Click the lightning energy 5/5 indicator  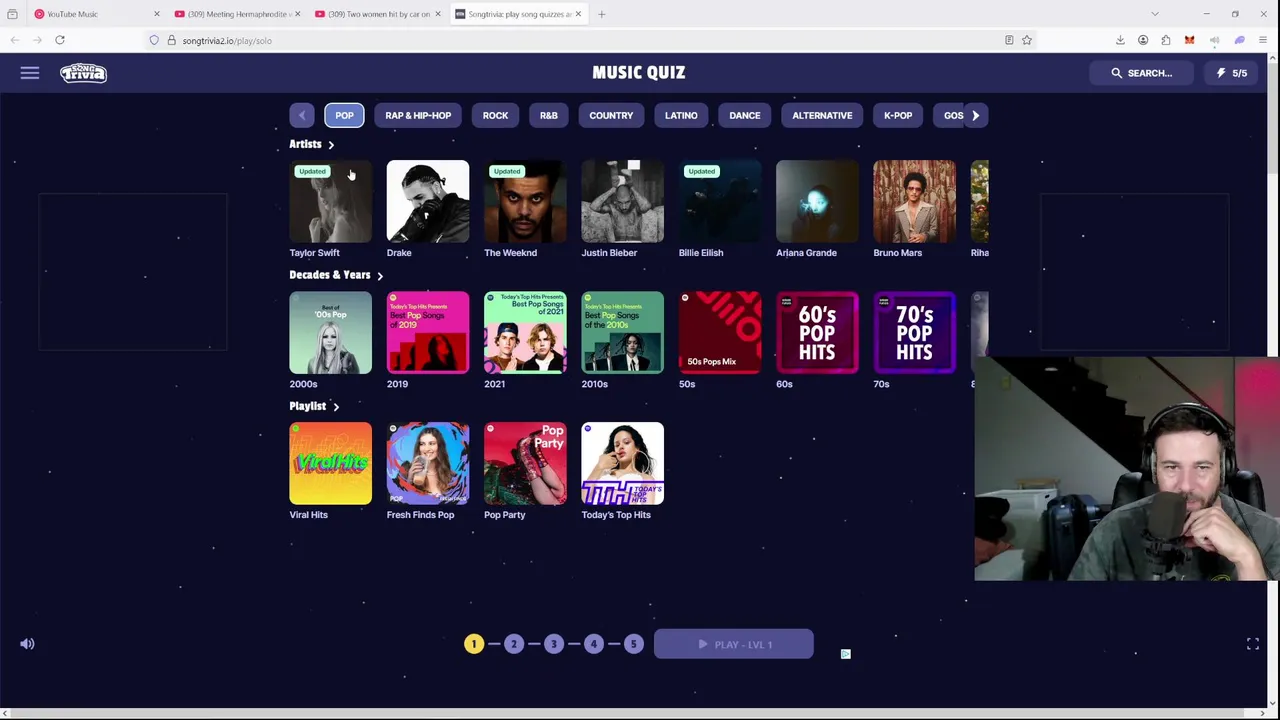point(1231,73)
